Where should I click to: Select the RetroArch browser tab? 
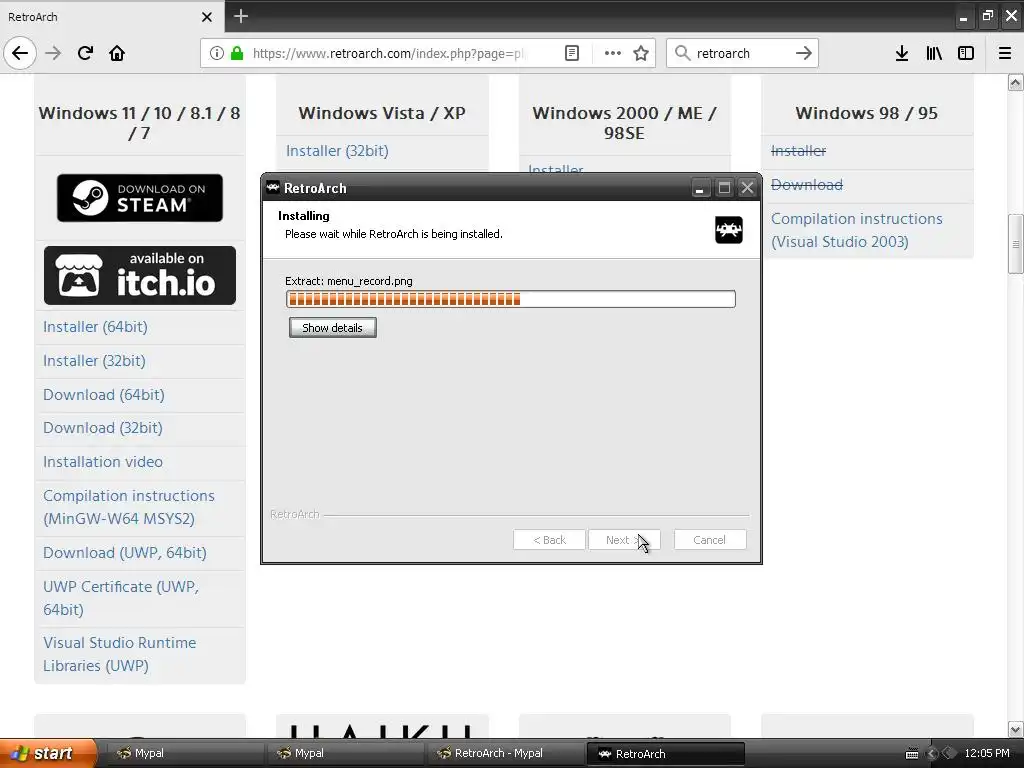pyautogui.click(x=112, y=16)
